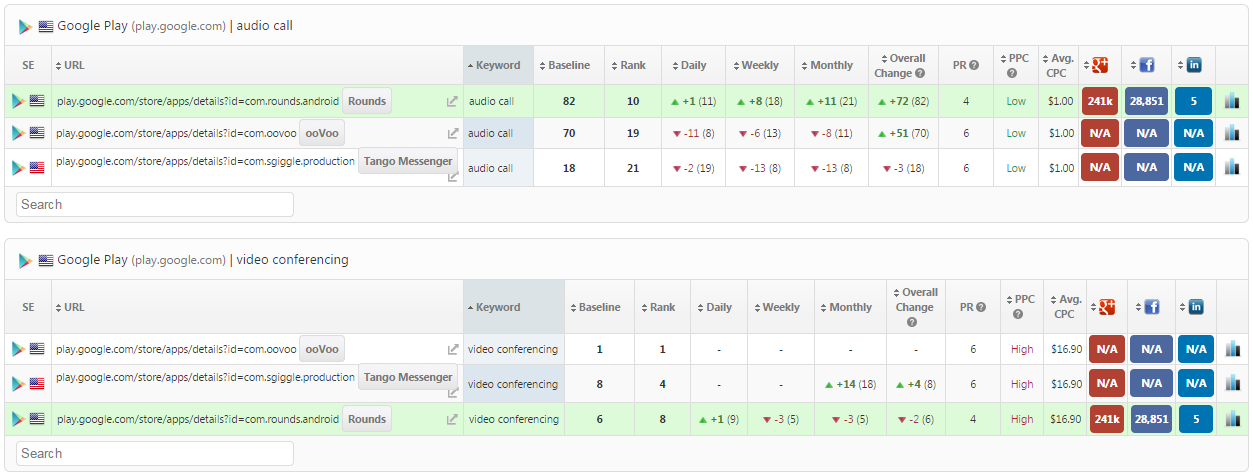Click external link icon for Tango Messenger in audio call table
This screenshot has width=1253, height=475.
[x=452, y=176]
